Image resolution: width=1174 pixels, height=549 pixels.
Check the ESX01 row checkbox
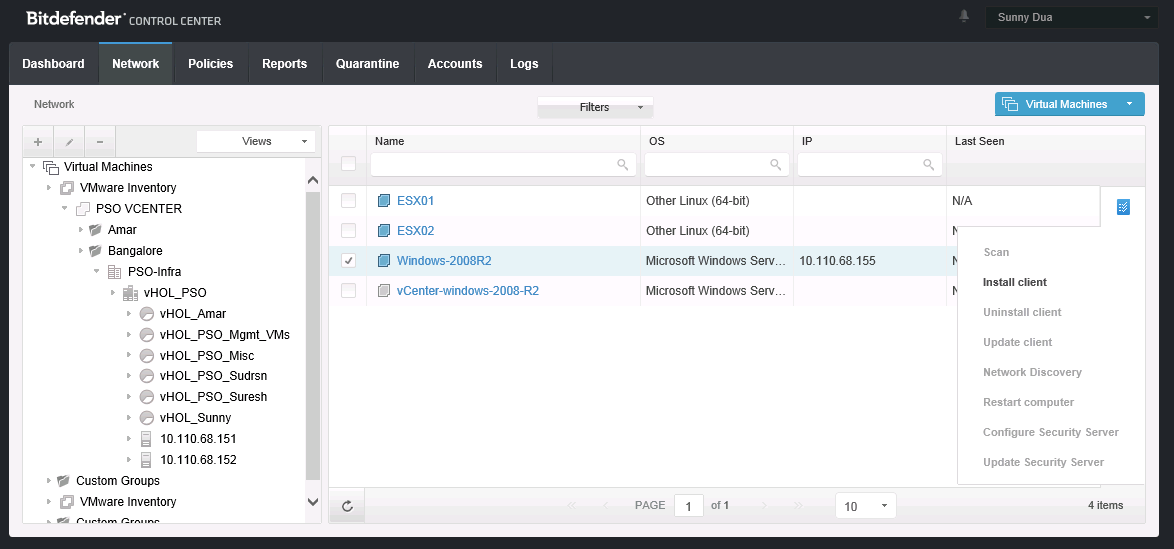click(x=348, y=201)
